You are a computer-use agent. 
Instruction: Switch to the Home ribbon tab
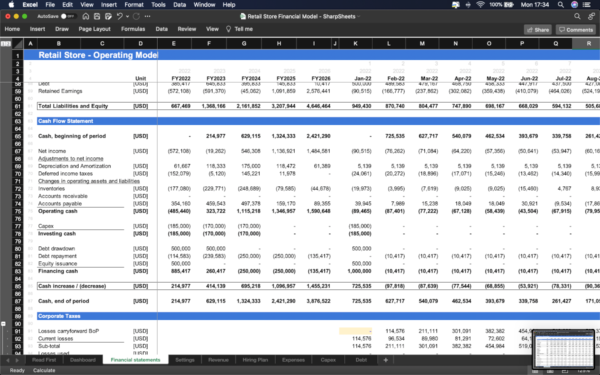12,29
